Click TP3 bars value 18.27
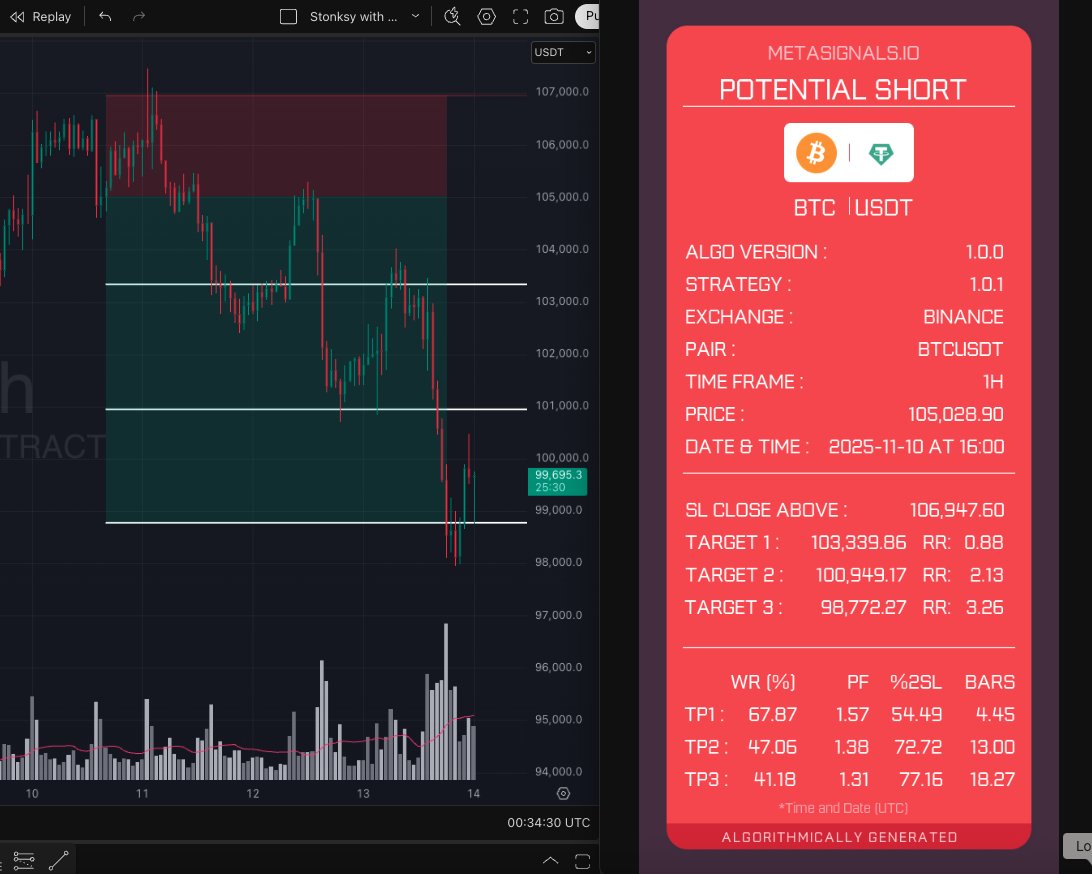This screenshot has width=1092, height=874. [x=992, y=779]
